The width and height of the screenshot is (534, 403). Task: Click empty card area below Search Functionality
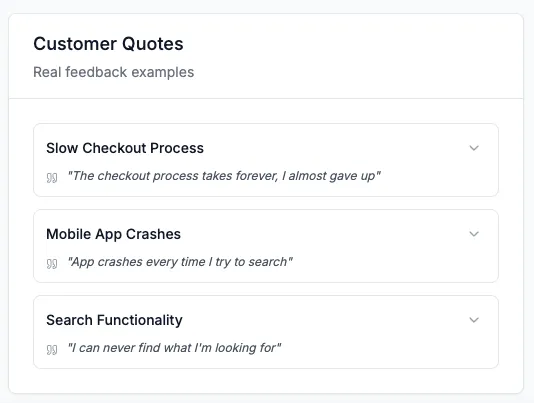click(266, 381)
